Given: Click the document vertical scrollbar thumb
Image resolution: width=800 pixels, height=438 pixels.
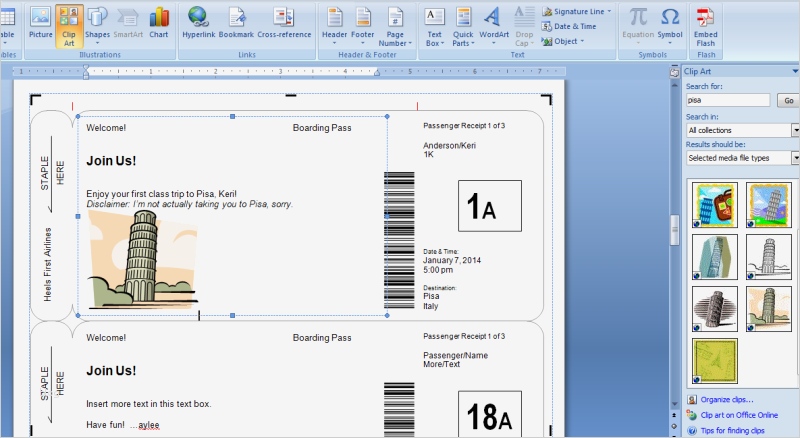Looking at the screenshot, I should pos(674,230).
